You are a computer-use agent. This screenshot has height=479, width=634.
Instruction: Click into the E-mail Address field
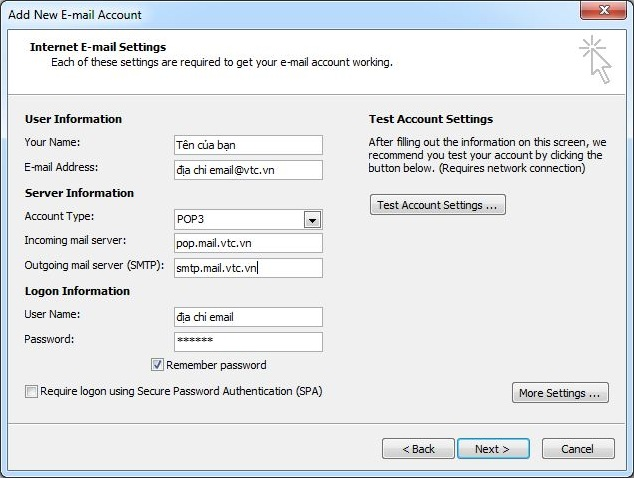point(247,170)
